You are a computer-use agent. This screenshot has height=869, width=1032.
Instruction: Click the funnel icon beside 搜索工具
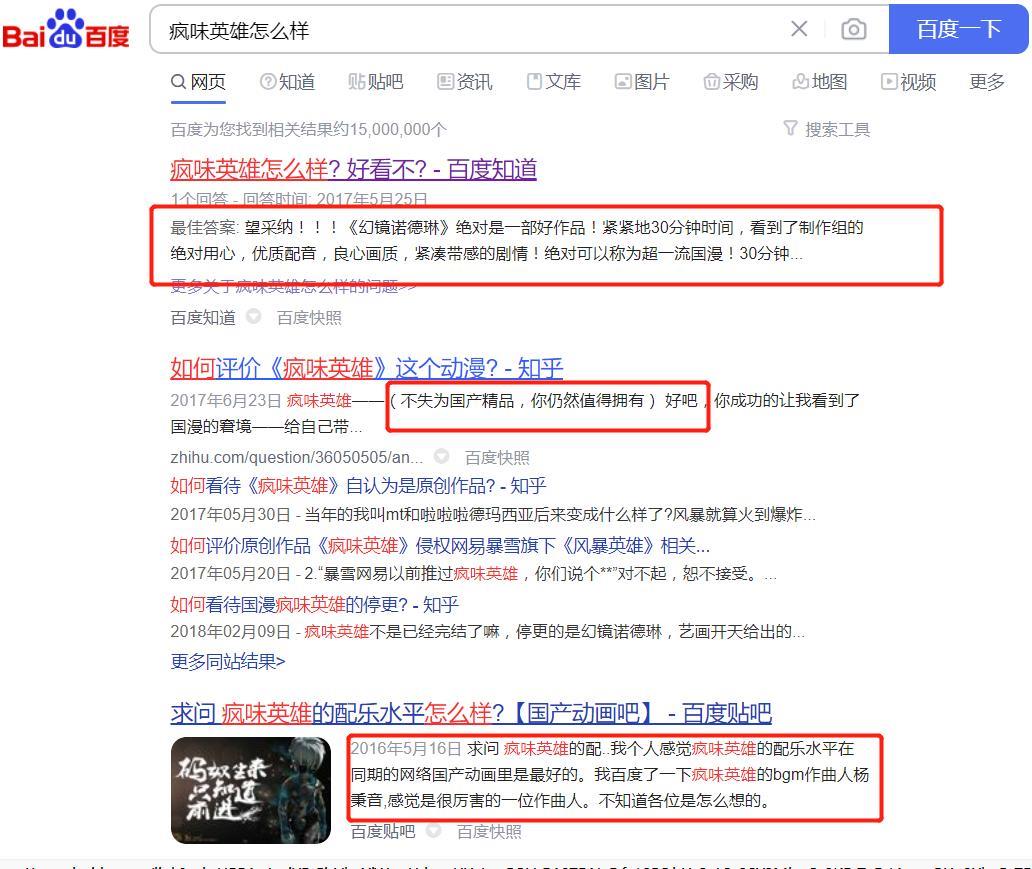tap(790, 128)
